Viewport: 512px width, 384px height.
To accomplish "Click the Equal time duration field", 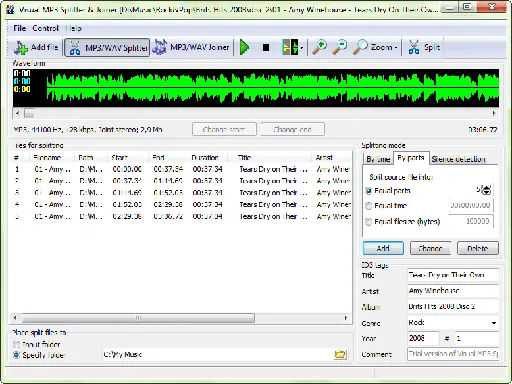I will pyautogui.click(x=471, y=205).
